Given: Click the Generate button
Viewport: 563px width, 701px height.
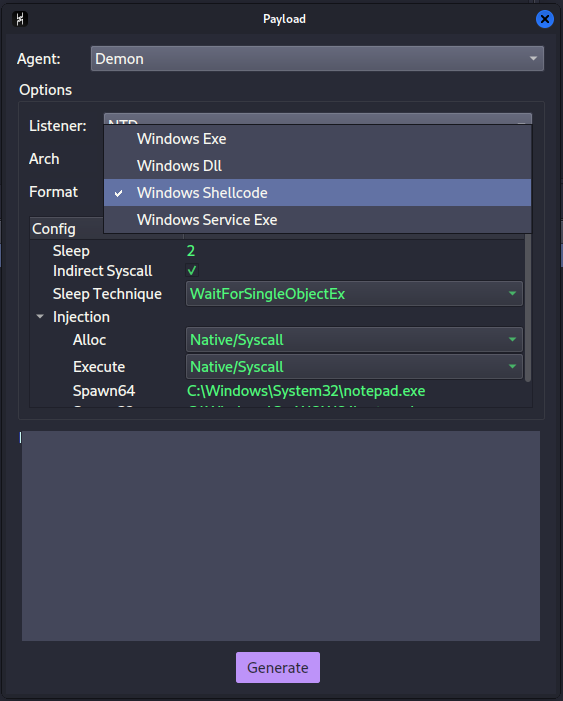Looking at the screenshot, I should coord(278,667).
